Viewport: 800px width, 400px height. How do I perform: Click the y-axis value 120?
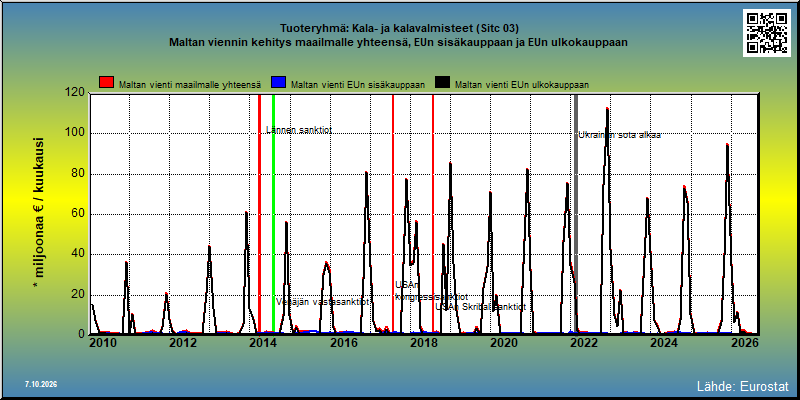point(75,92)
